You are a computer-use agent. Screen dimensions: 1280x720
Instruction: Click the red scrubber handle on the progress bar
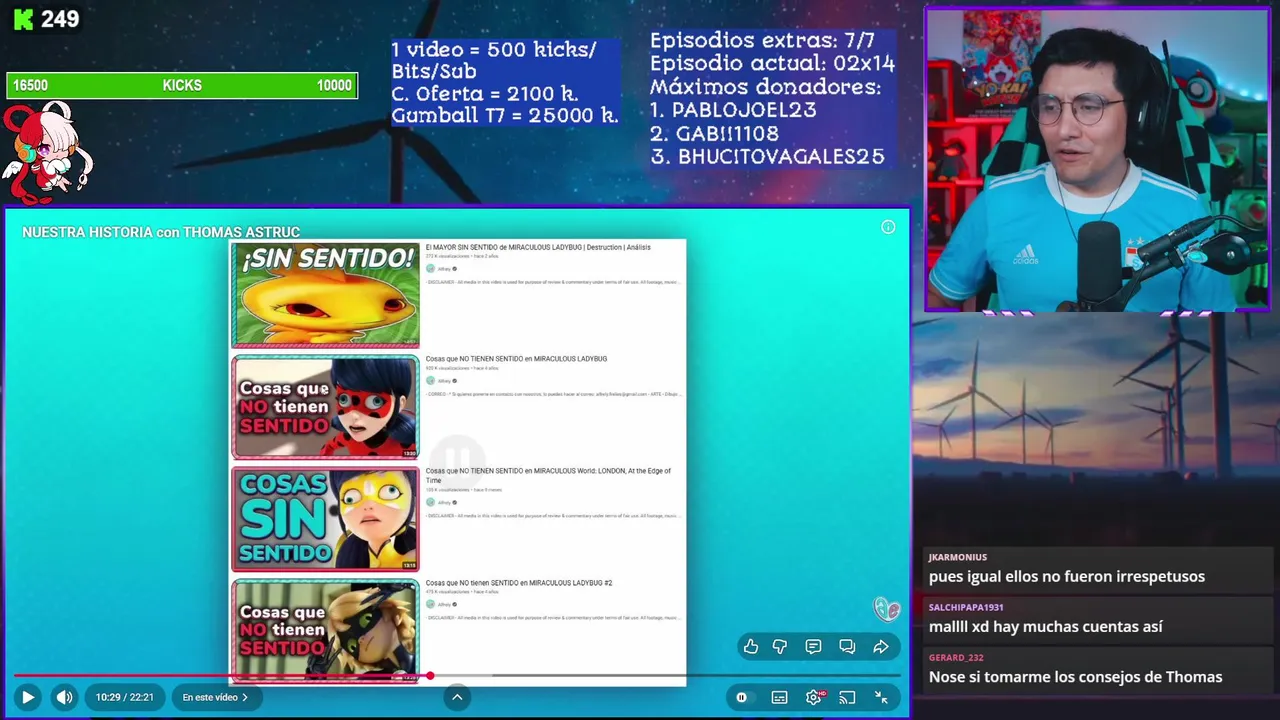coord(430,676)
